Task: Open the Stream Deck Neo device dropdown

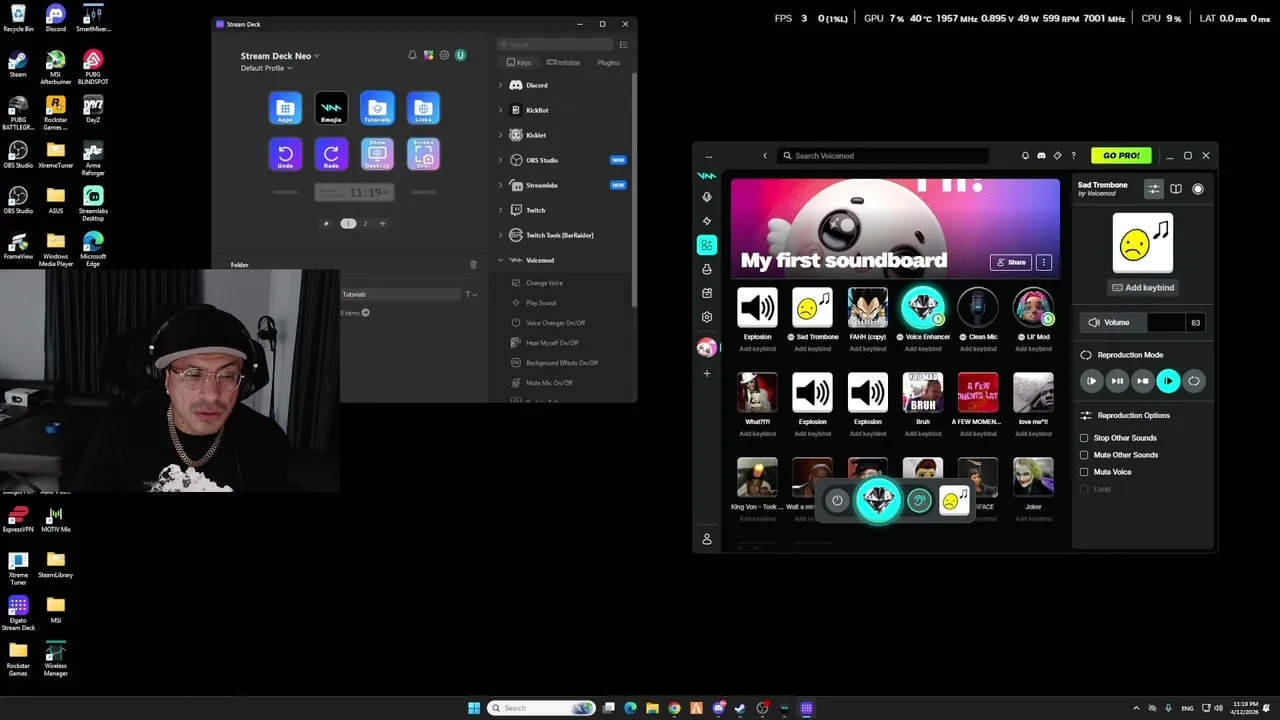Action: click(x=280, y=56)
